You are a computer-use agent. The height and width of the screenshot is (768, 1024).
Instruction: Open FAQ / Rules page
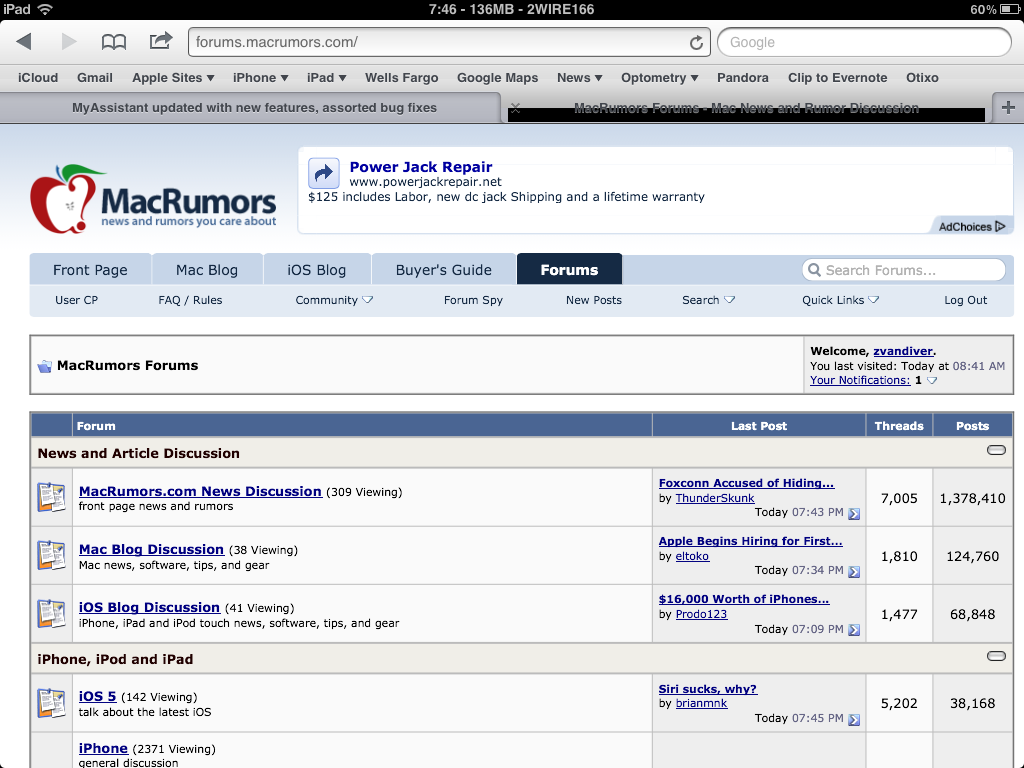(190, 300)
